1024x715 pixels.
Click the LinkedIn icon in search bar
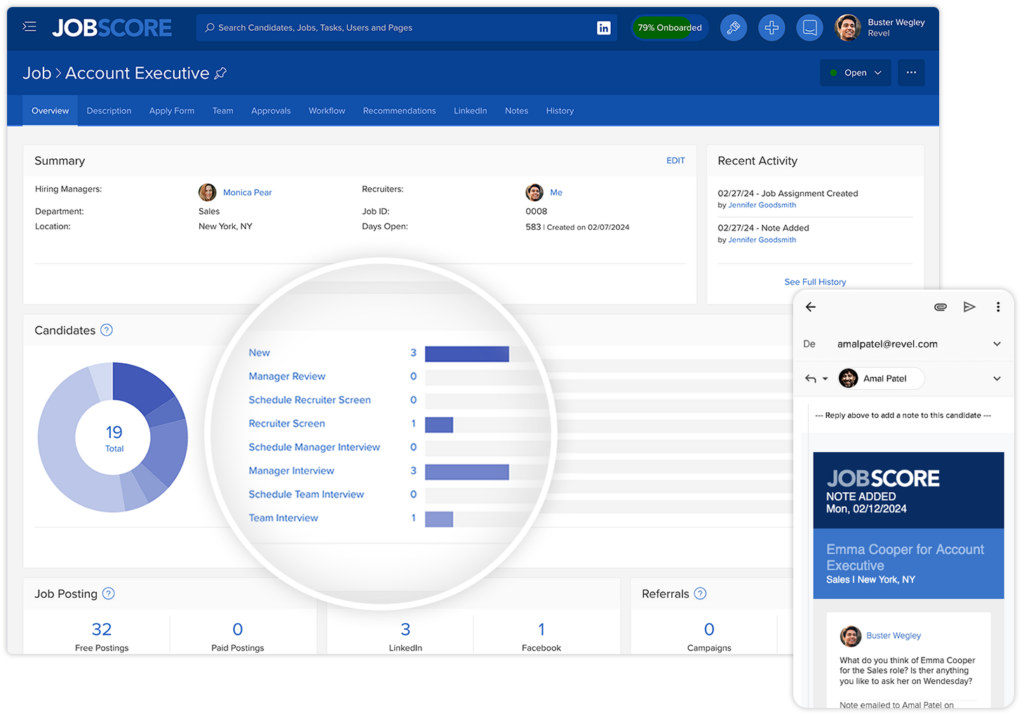[604, 28]
